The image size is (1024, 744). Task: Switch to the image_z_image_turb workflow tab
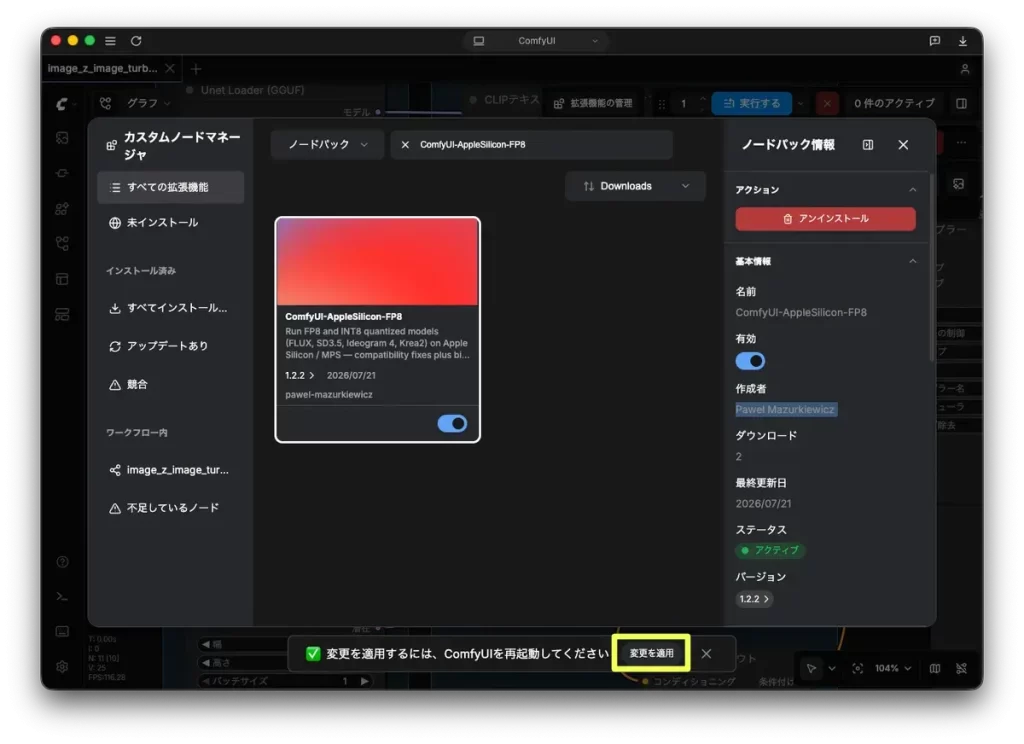(103, 68)
